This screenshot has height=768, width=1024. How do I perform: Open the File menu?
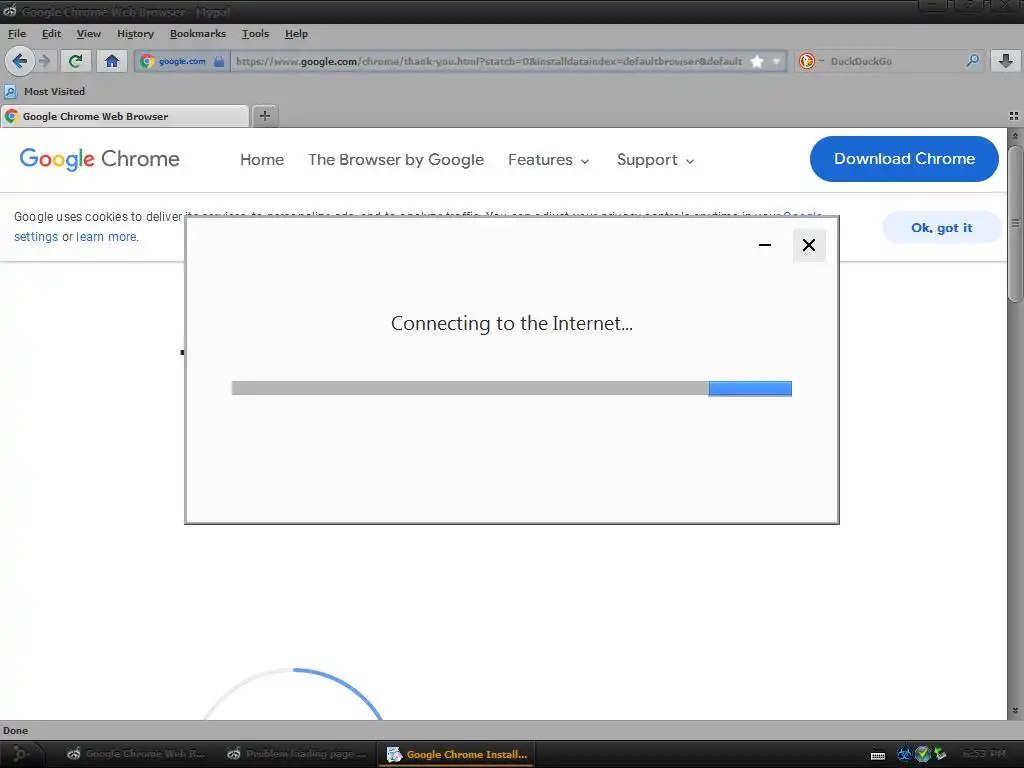coord(17,33)
